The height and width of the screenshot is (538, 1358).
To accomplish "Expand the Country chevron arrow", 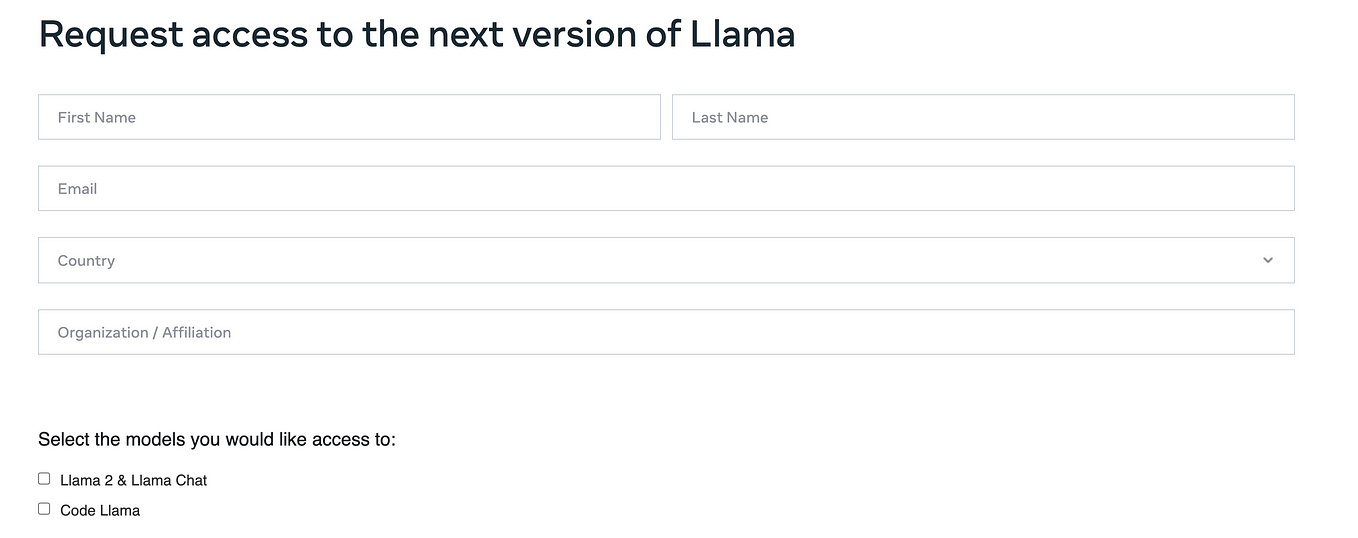I will tap(1267, 260).
